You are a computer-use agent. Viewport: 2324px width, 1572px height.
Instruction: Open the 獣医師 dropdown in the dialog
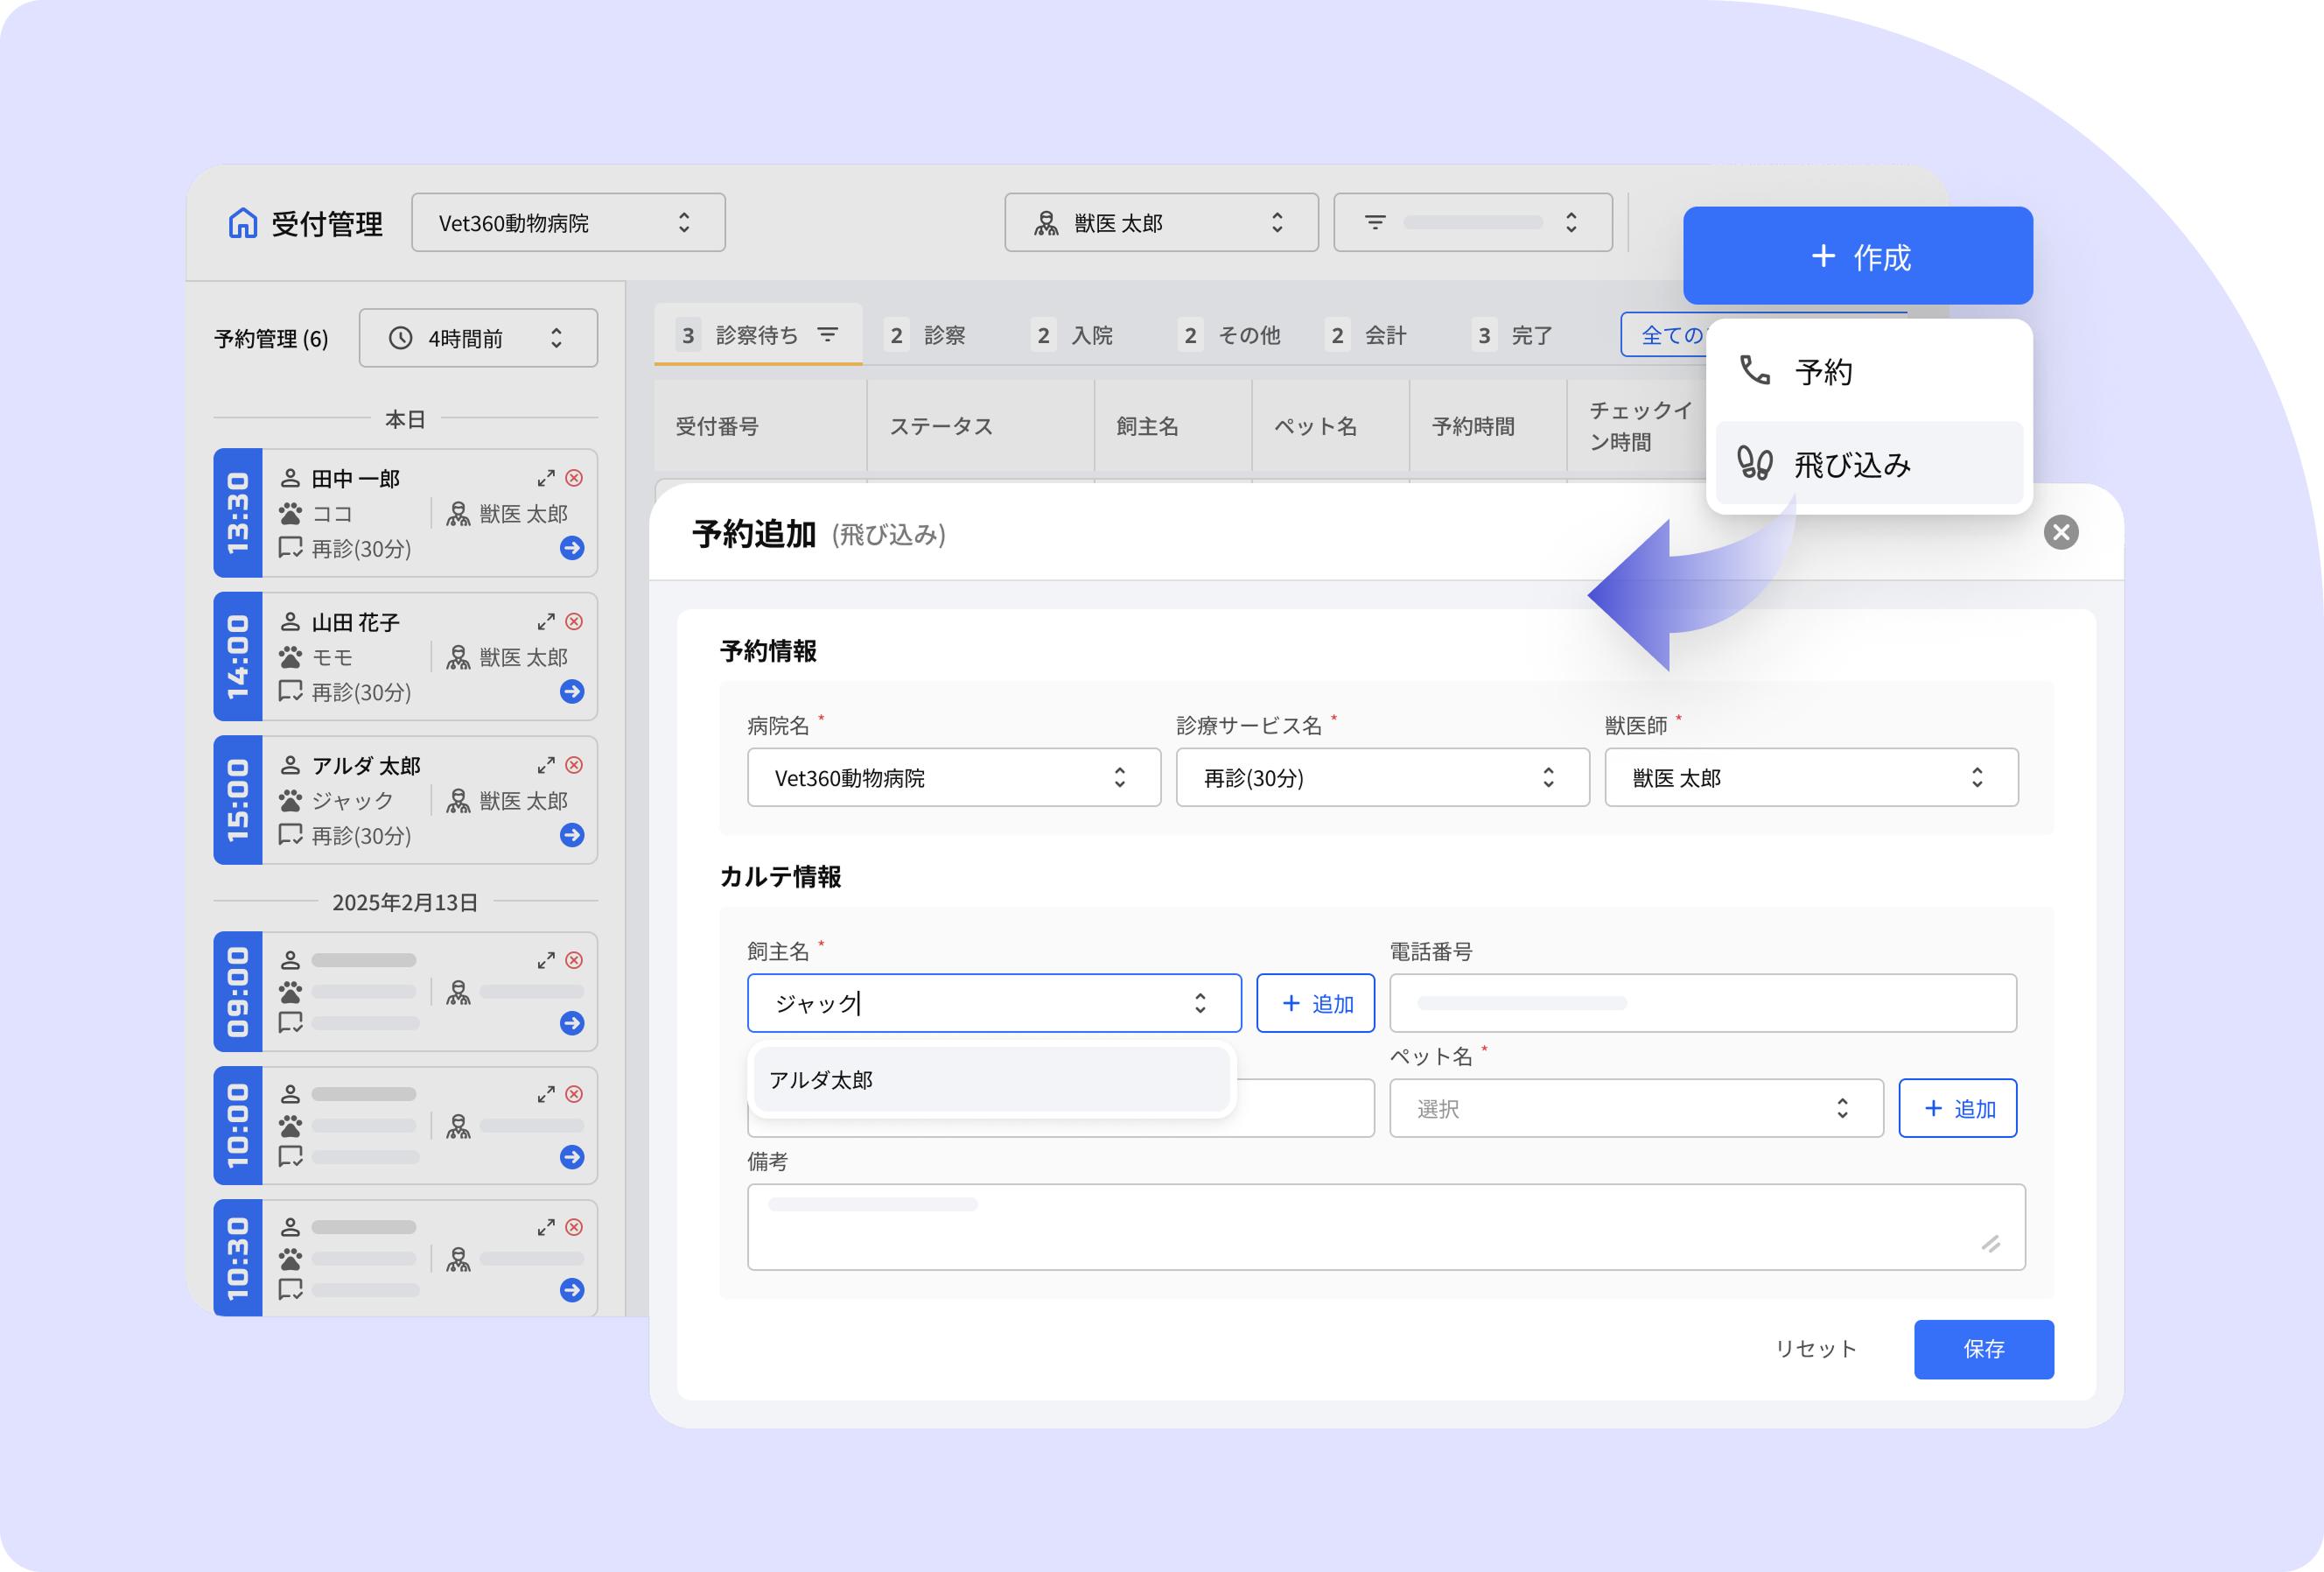(1811, 777)
